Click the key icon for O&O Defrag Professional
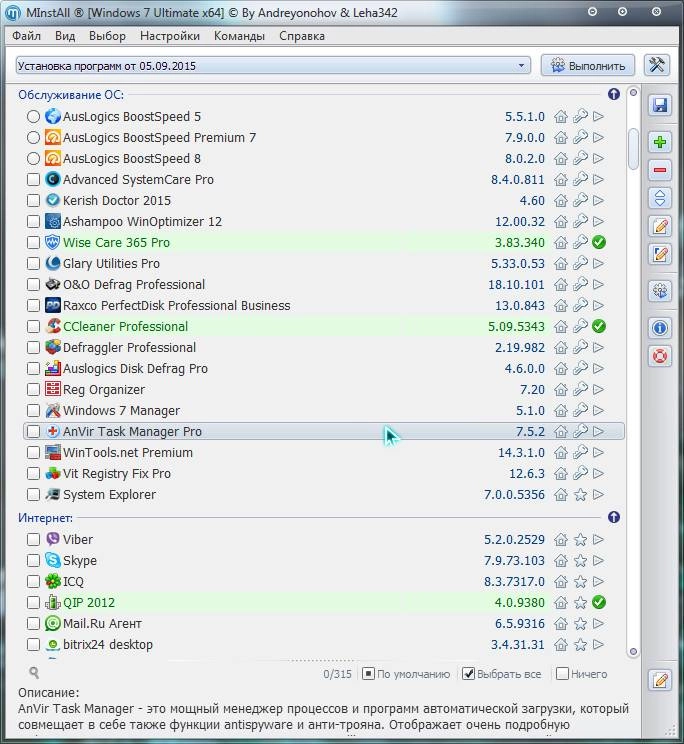 point(580,284)
